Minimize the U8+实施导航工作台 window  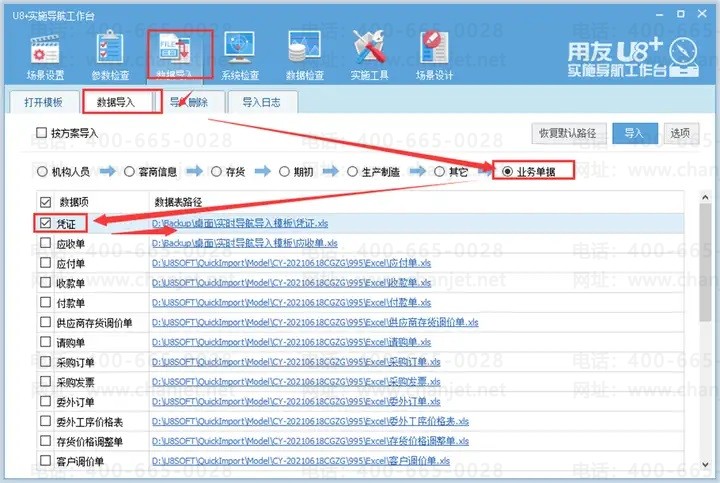point(659,15)
